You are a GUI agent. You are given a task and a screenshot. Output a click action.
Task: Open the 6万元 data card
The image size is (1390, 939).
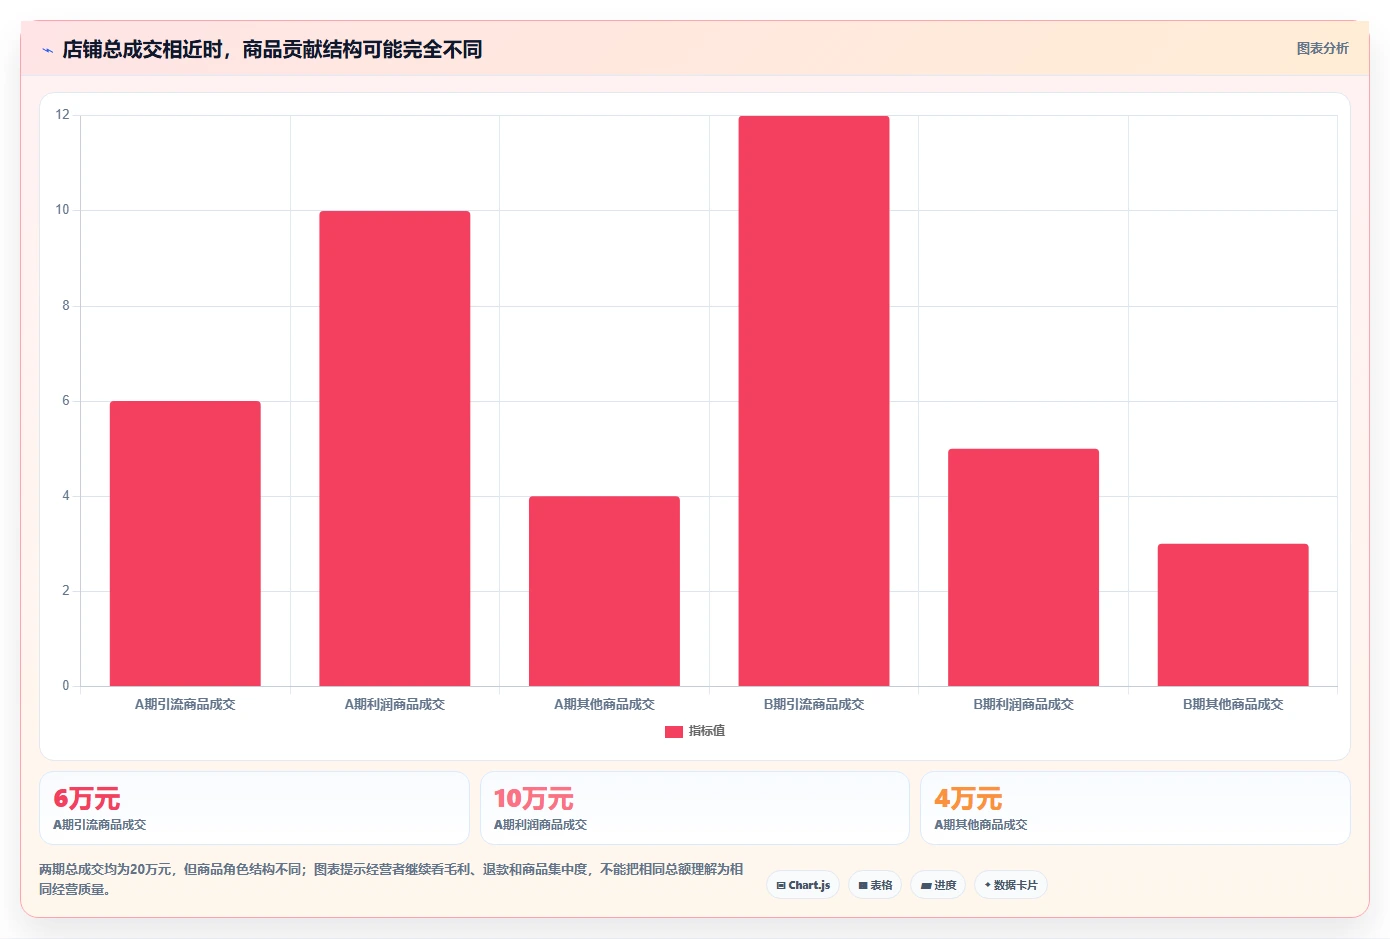tap(254, 808)
